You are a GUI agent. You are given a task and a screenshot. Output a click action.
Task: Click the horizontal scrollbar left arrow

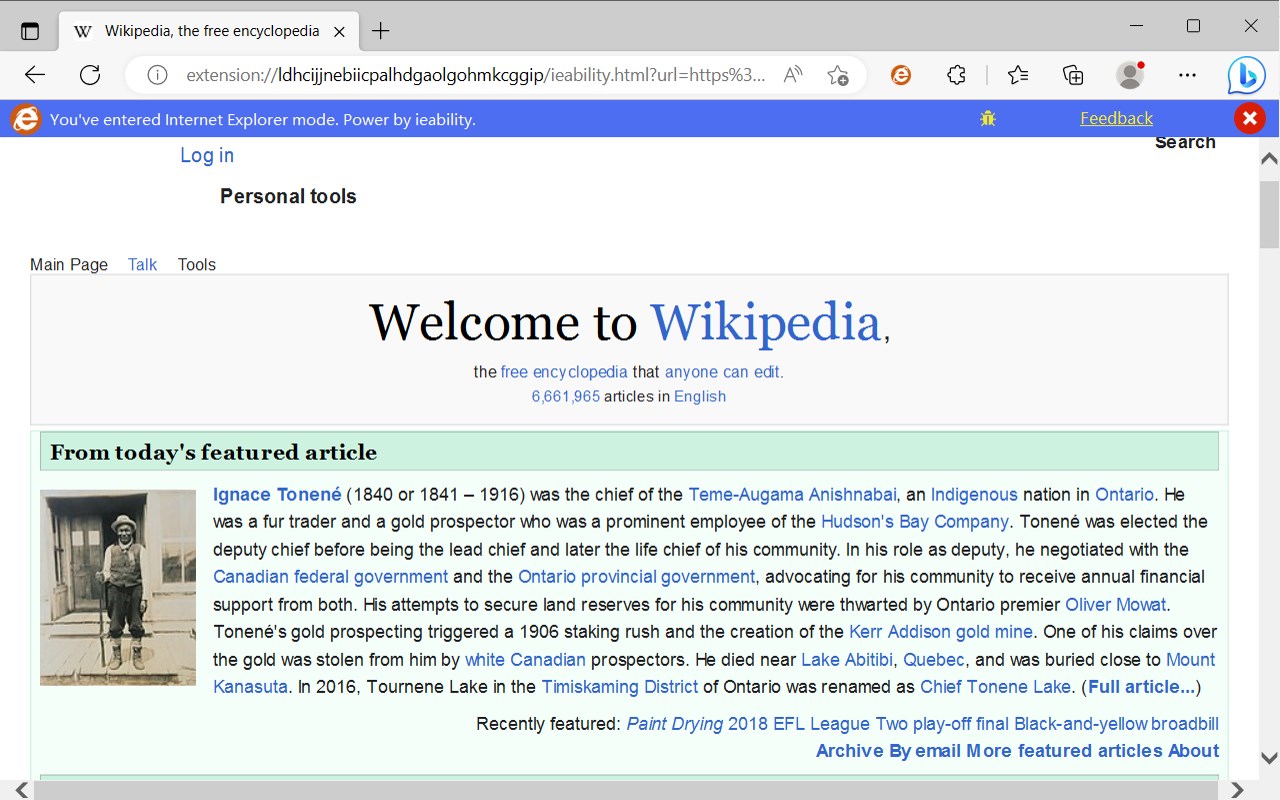[21, 790]
